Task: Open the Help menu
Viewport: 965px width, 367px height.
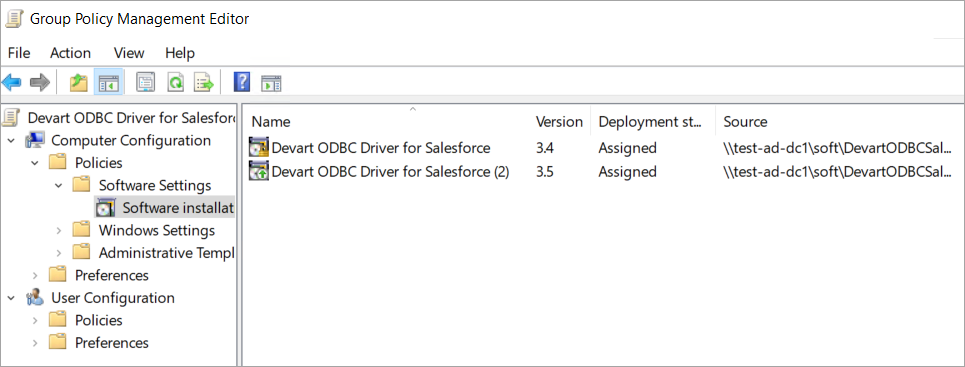Action: point(180,53)
